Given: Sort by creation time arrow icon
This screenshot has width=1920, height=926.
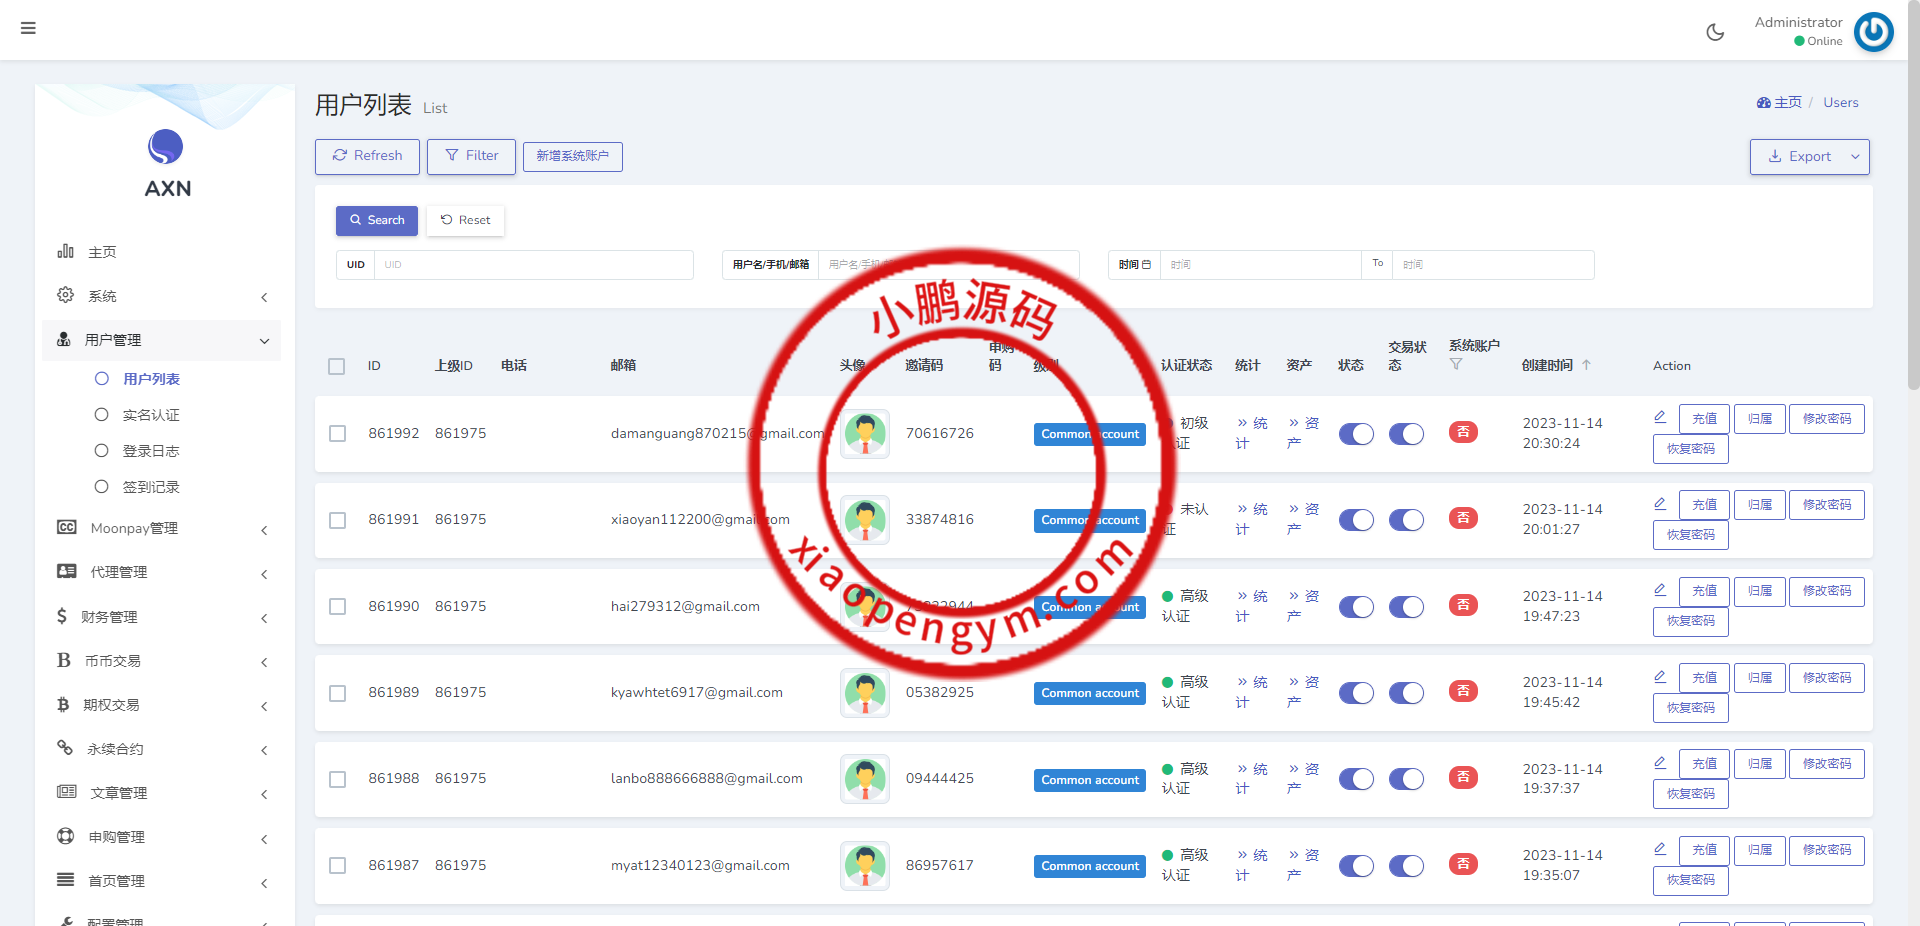Looking at the screenshot, I should coord(1587,365).
